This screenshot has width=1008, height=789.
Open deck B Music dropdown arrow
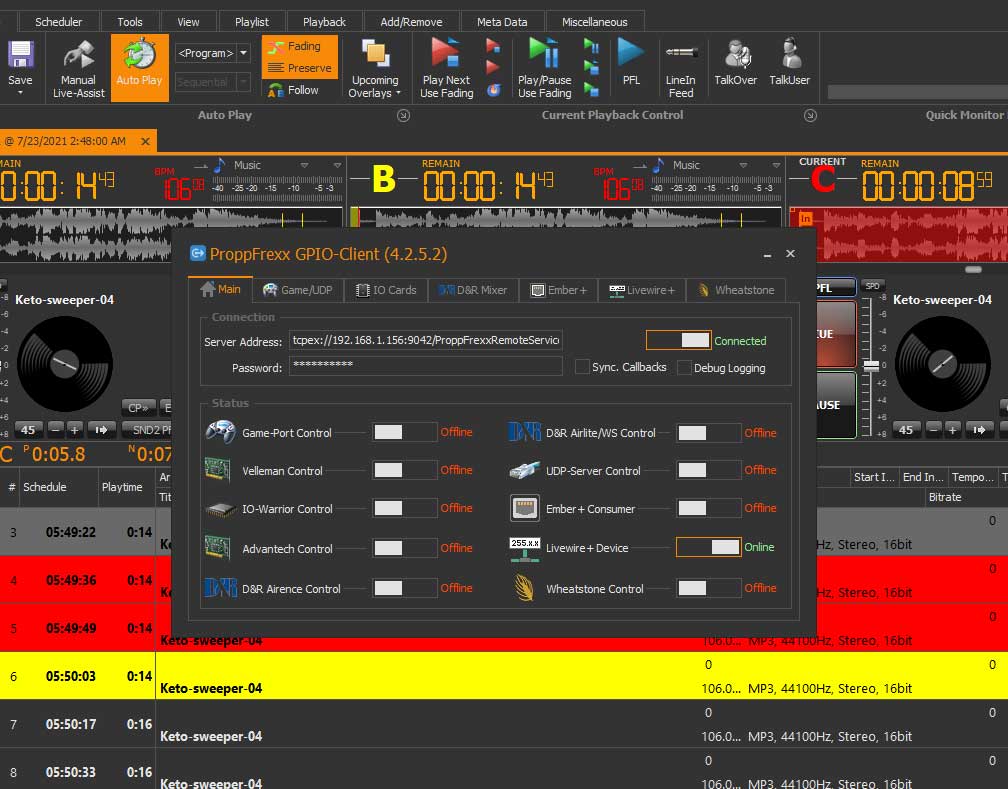tap(742, 165)
